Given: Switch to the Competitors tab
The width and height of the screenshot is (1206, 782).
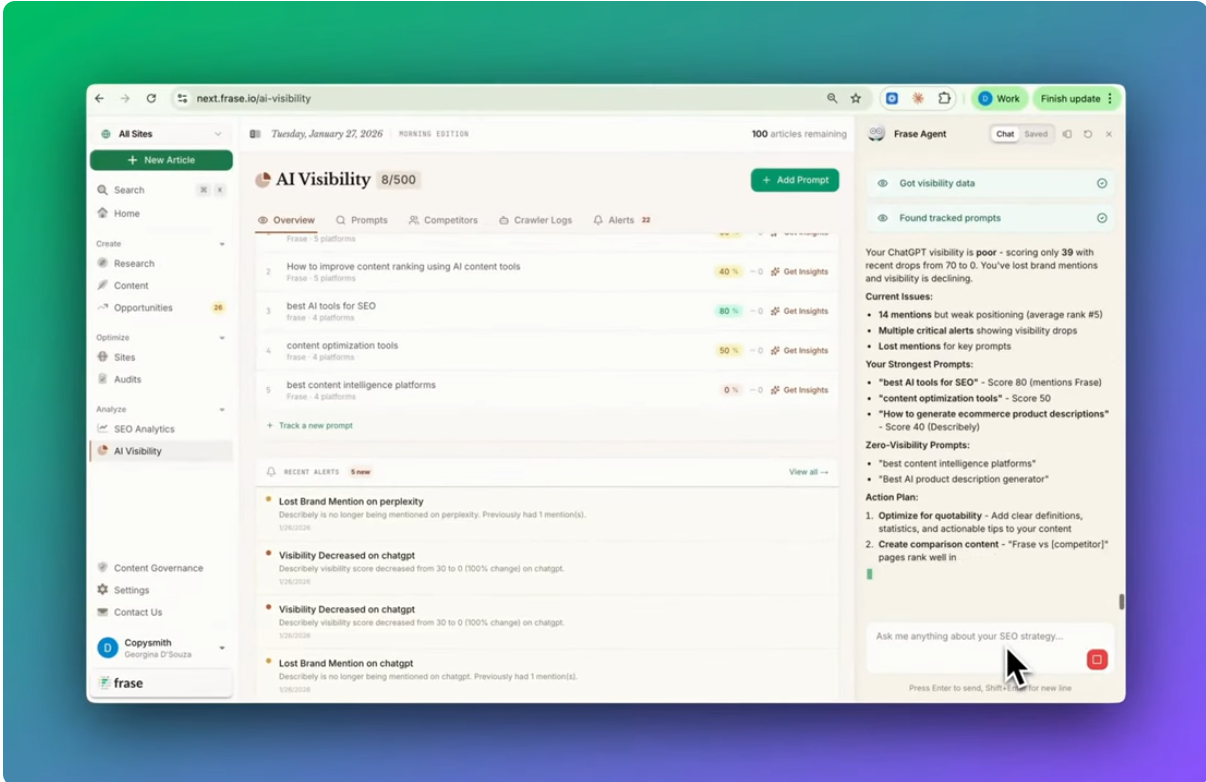Looking at the screenshot, I should (443, 220).
